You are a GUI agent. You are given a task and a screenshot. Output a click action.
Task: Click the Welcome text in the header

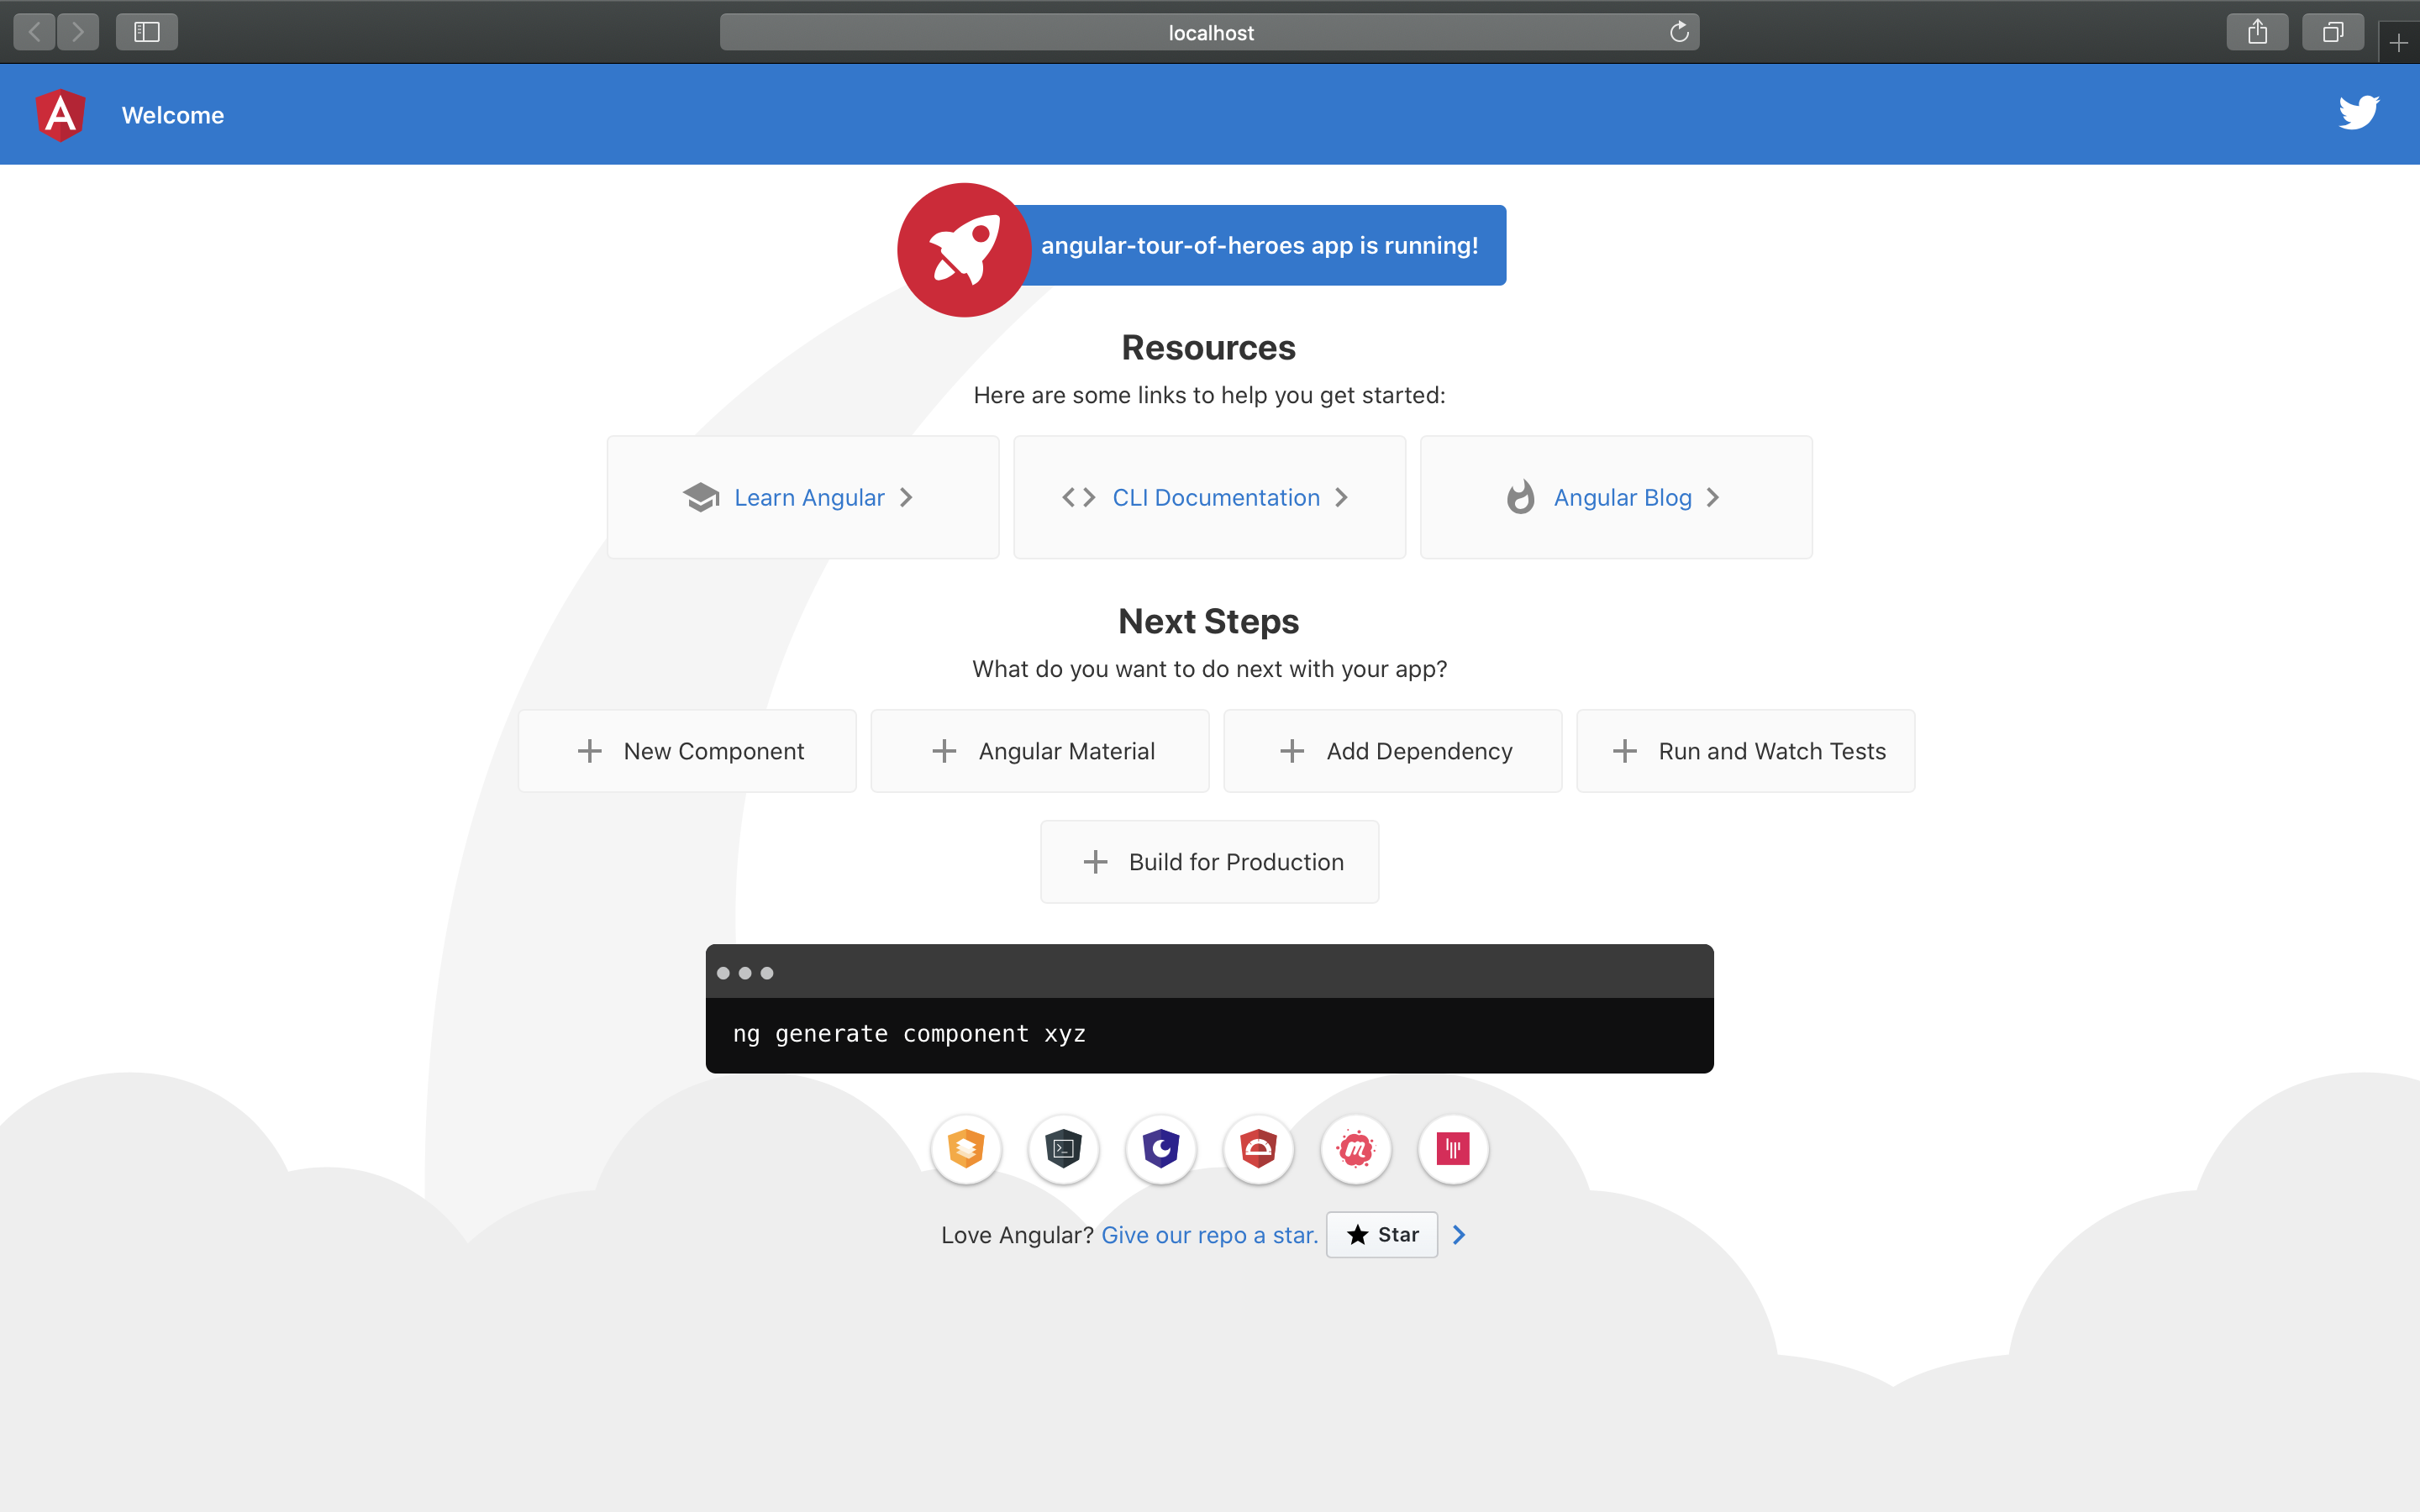(x=173, y=115)
